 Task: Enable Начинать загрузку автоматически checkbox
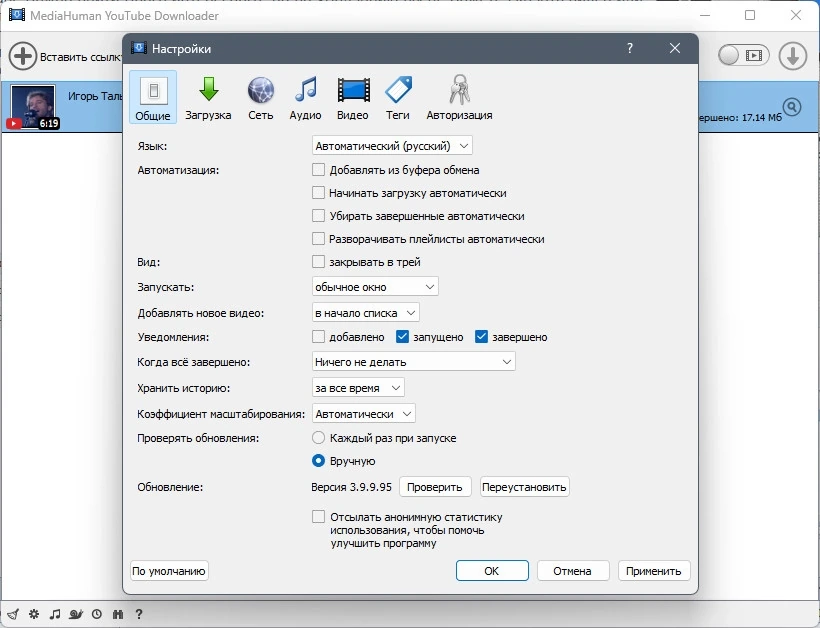pos(318,193)
